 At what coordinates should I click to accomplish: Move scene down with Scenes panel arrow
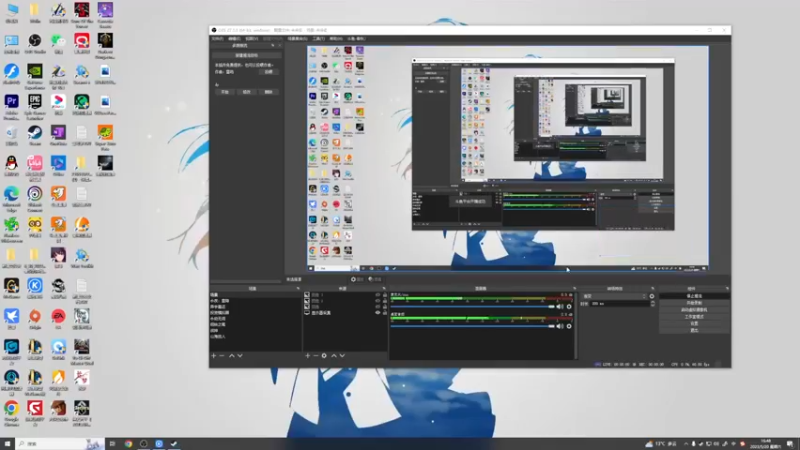[240, 356]
